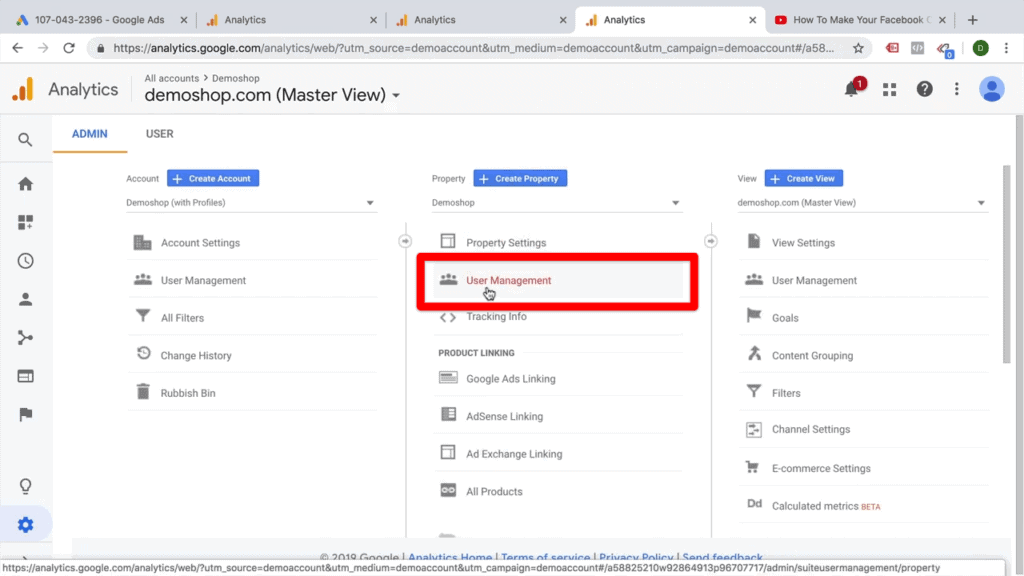Image resolution: width=1024 pixels, height=576 pixels.
Task: Go back using the browser back arrow
Action: pos(18,48)
